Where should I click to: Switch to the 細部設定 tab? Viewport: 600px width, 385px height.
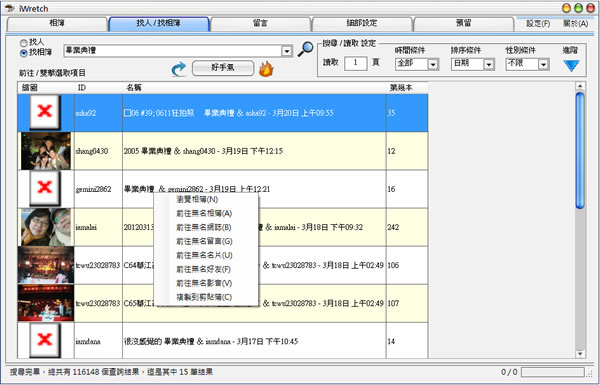362,24
